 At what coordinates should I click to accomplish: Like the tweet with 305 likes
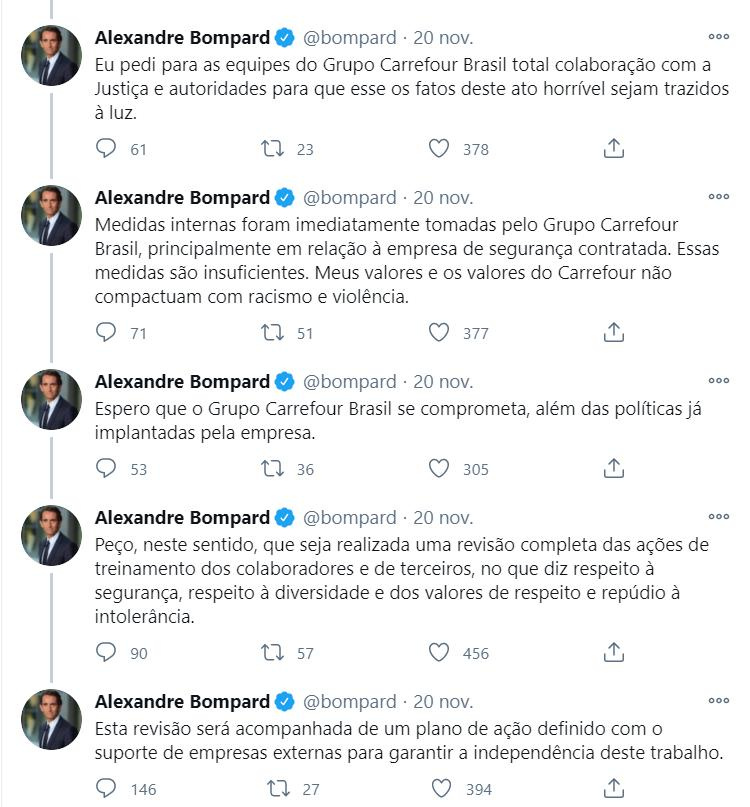pyautogui.click(x=438, y=468)
